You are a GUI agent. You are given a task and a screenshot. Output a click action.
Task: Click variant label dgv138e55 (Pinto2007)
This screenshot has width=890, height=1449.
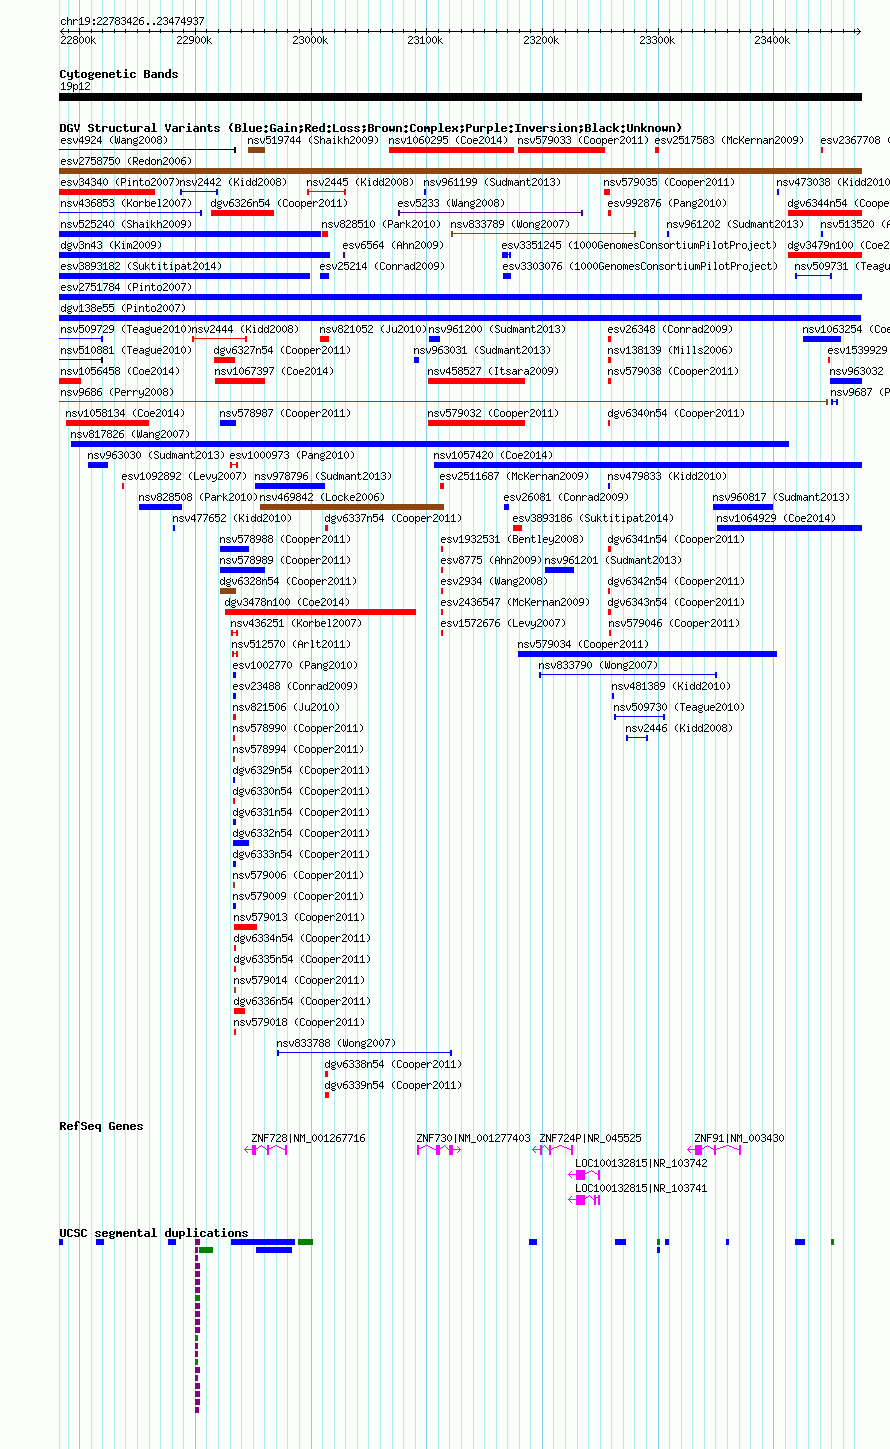pyautogui.click(x=122, y=308)
